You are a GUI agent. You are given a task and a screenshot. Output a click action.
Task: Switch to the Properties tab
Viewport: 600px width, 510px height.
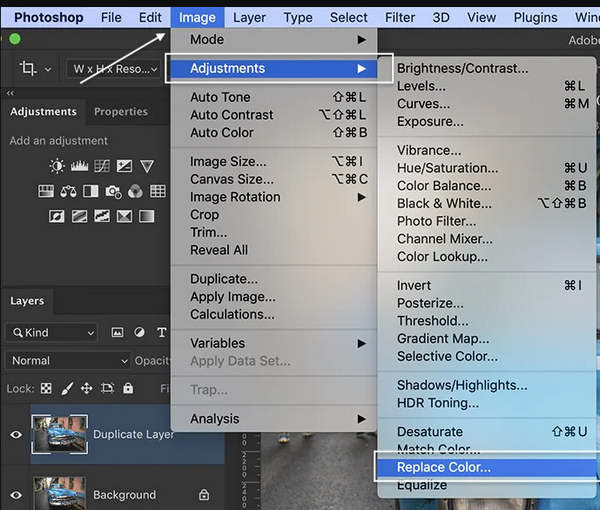point(121,112)
